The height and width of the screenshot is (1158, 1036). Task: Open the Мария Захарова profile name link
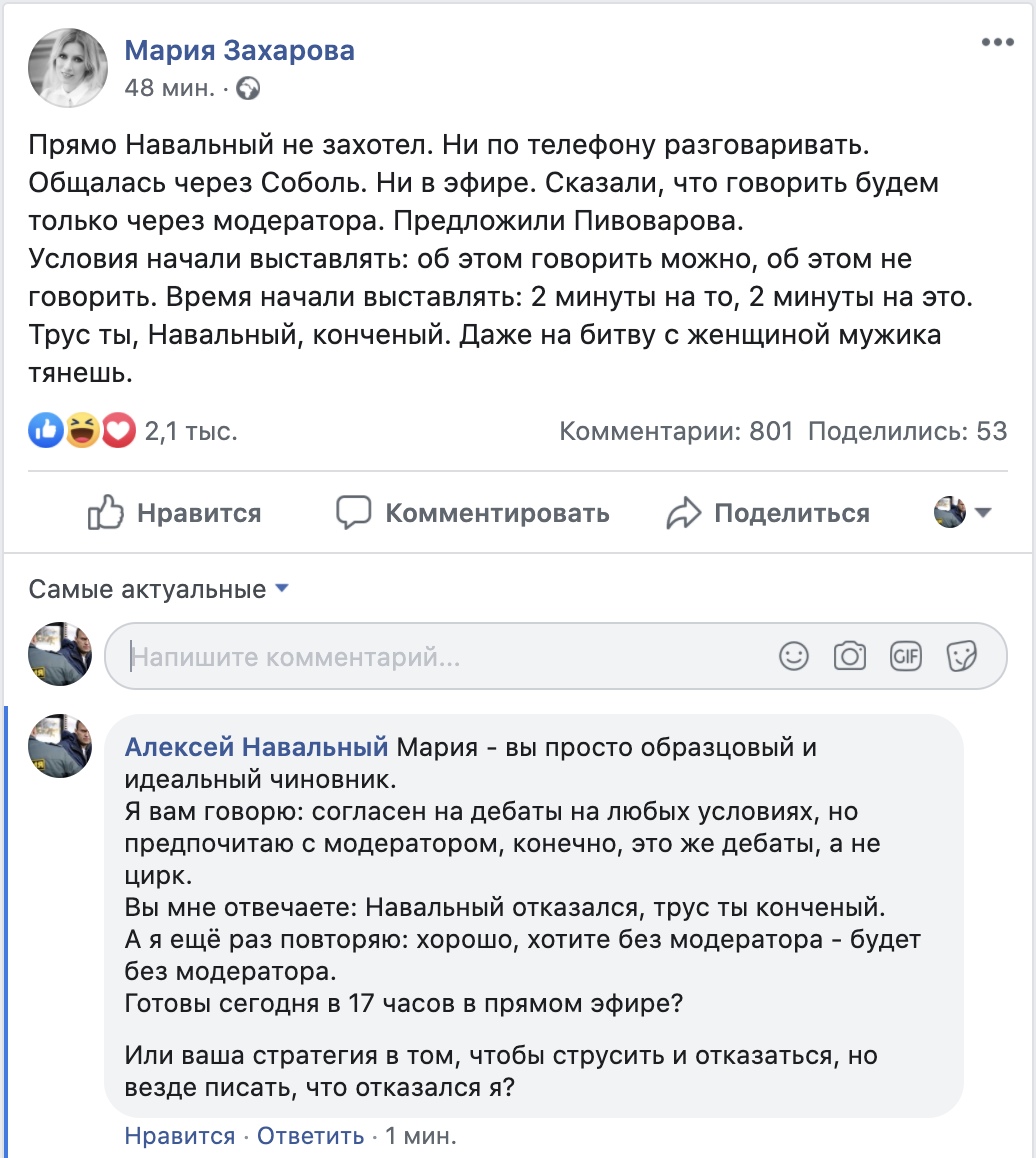click(239, 50)
